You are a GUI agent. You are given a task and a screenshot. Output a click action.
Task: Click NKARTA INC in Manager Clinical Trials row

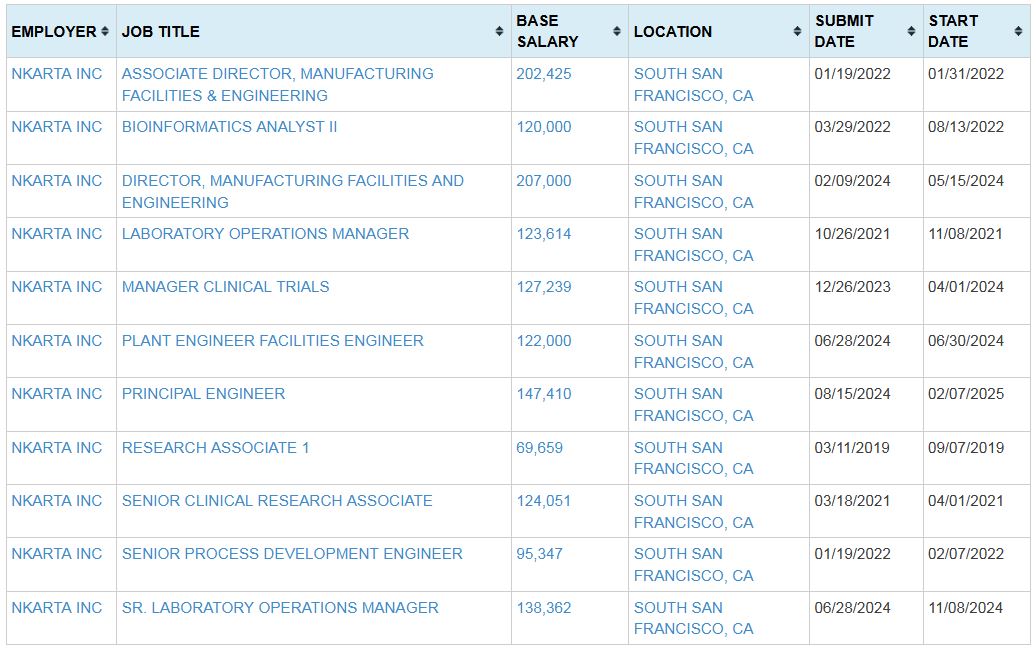point(57,287)
